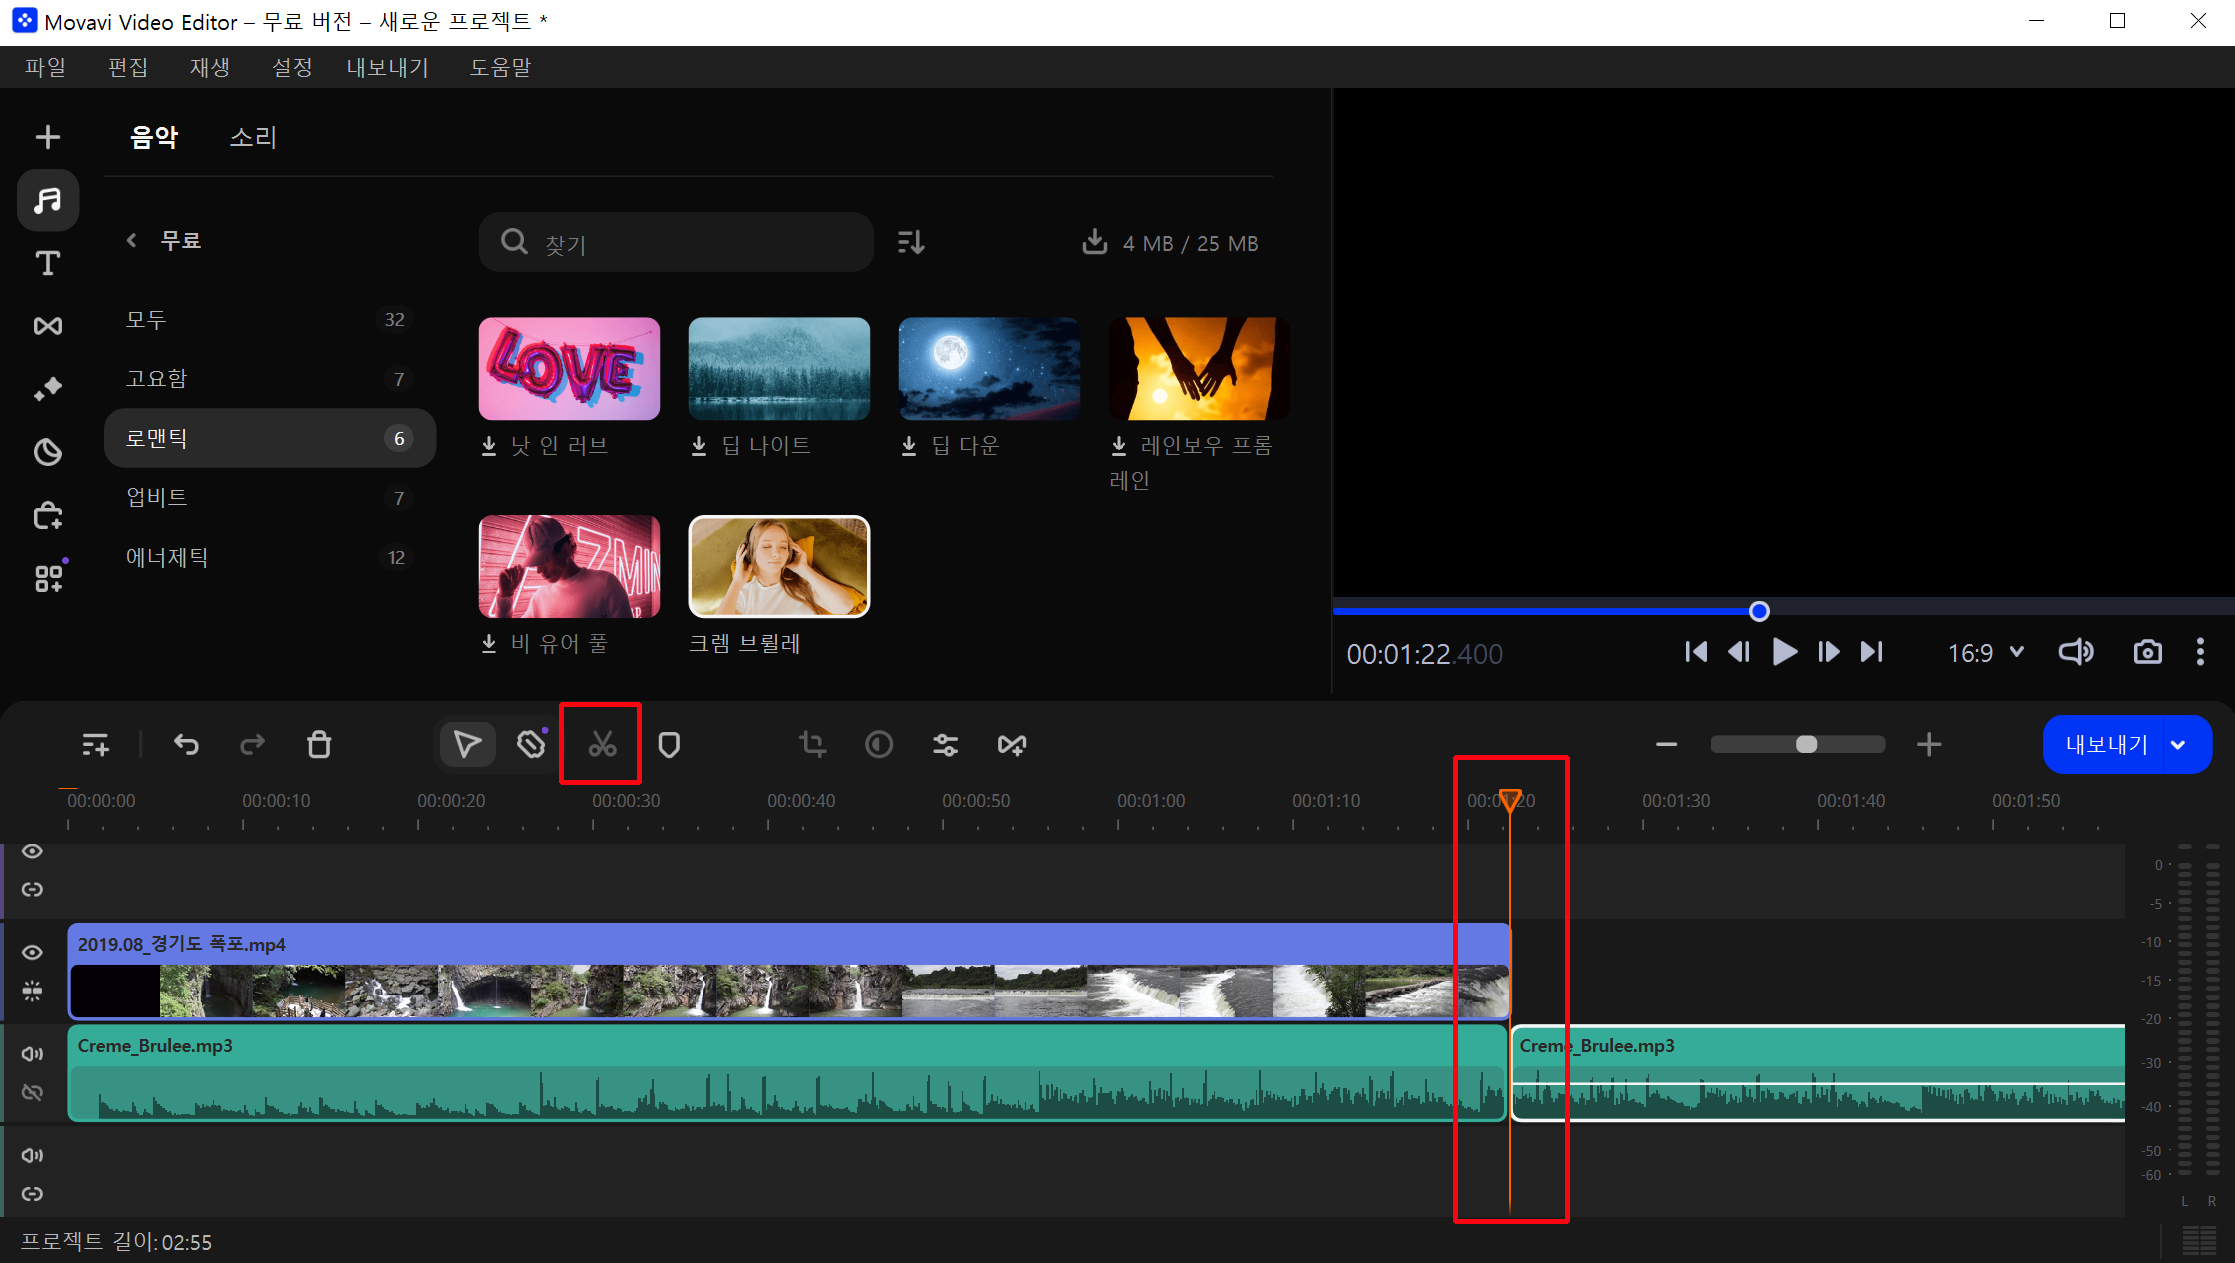Click the undo arrow
The width and height of the screenshot is (2235, 1263).
coord(186,745)
